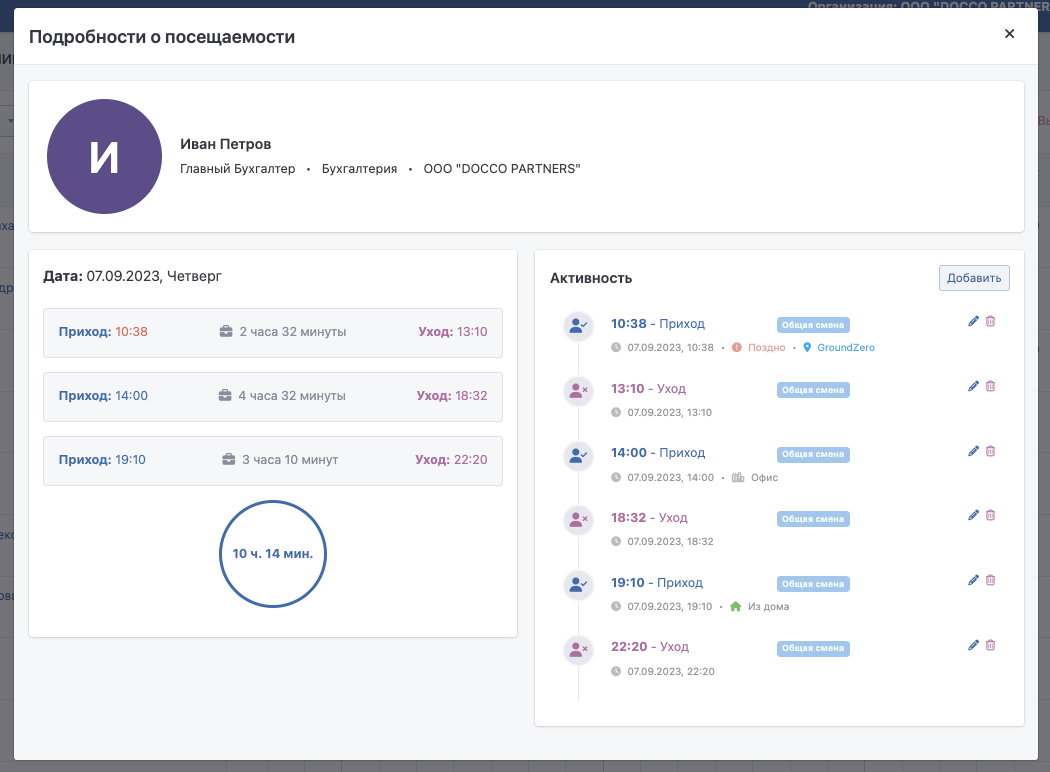Click the Общая смена badge for 18:32
1050x772 pixels.
click(813, 520)
